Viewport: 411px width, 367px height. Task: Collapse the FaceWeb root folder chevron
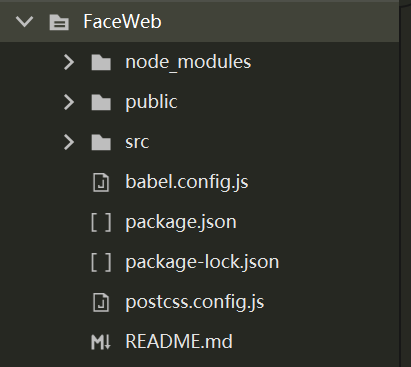(x=24, y=22)
